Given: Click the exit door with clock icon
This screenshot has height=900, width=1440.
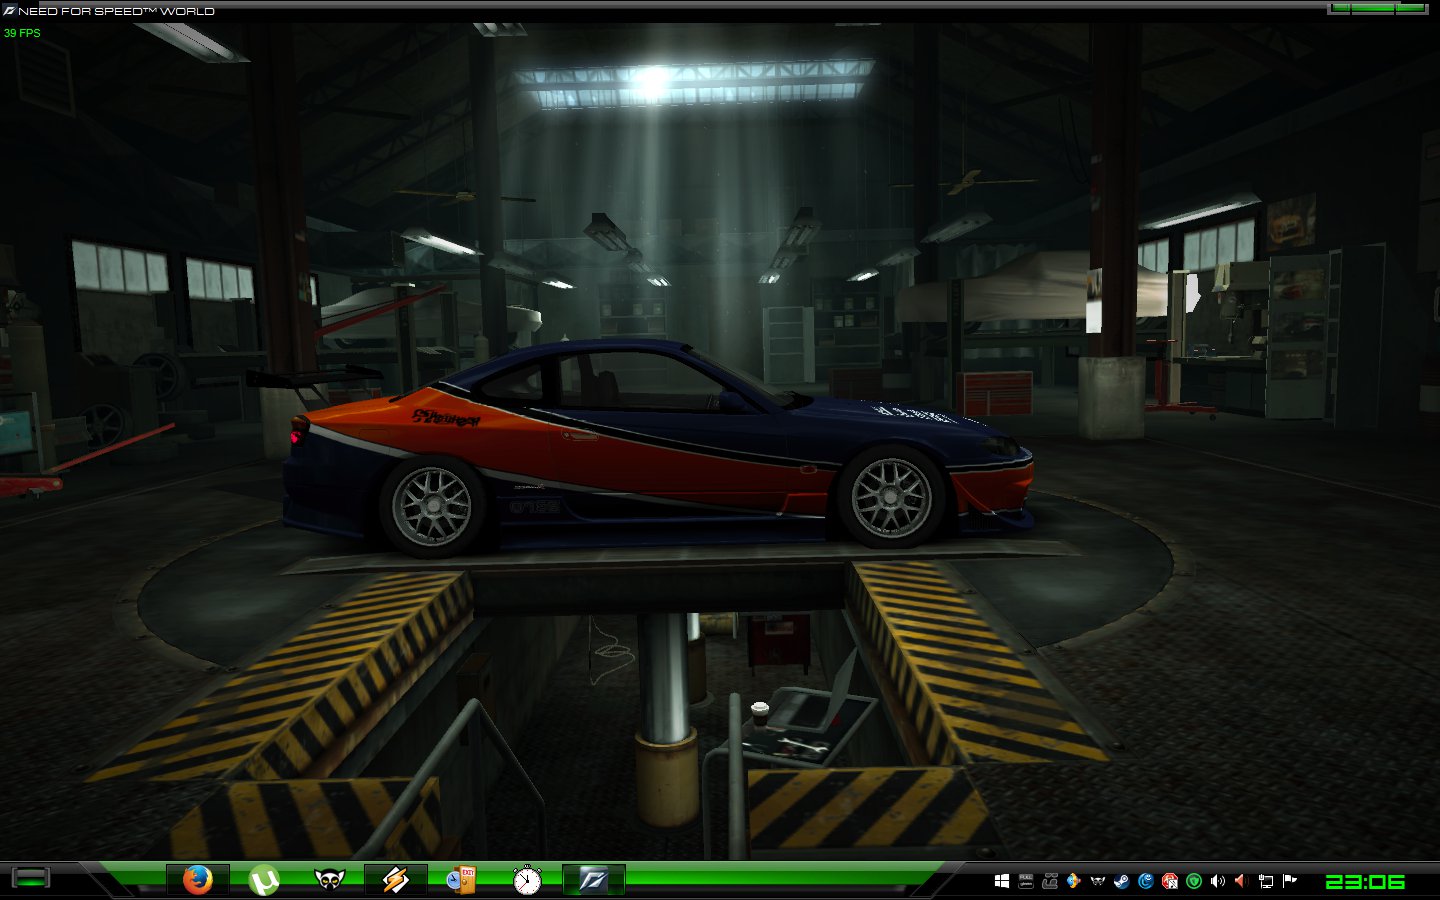Looking at the screenshot, I should point(461,880).
